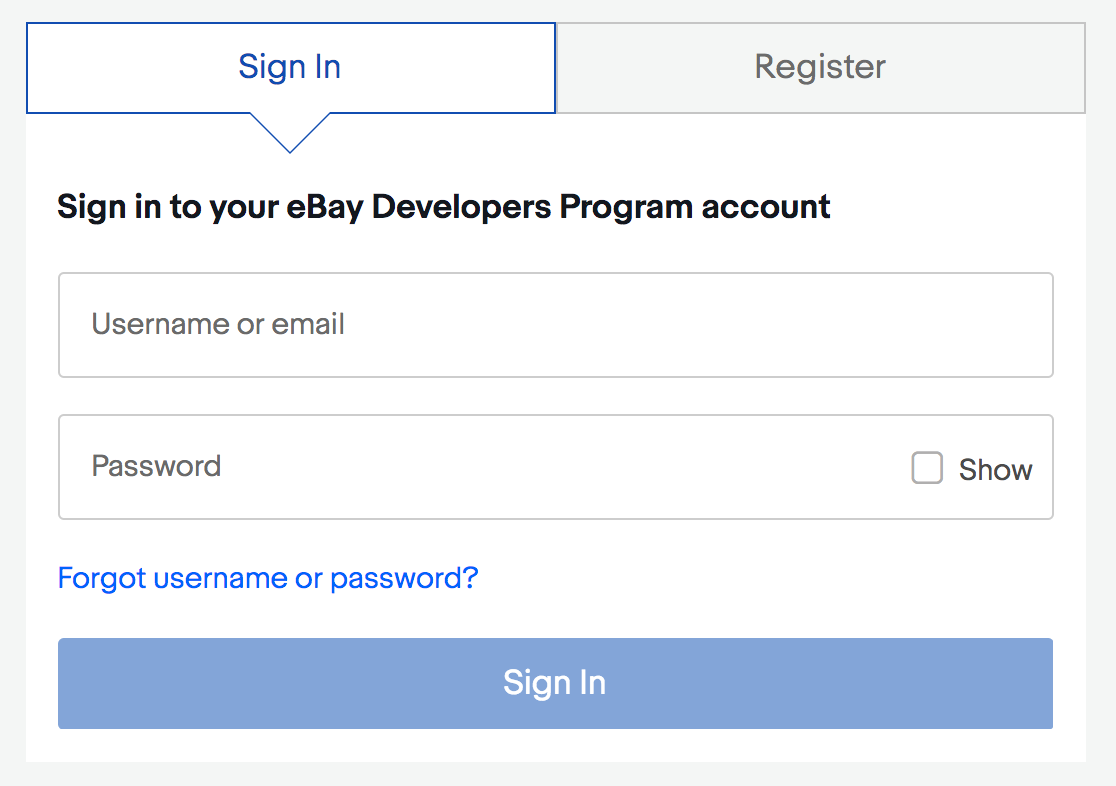The width and height of the screenshot is (1116, 786).
Task: Click the Username or email field
Action: [555, 325]
